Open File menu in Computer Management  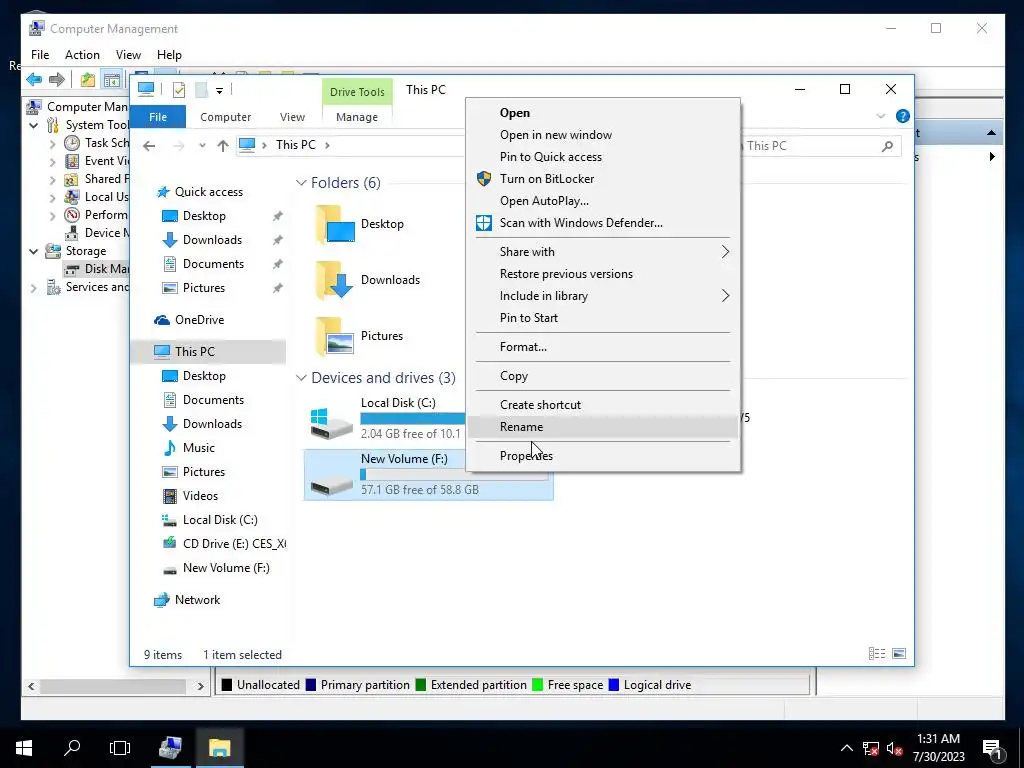pyautogui.click(x=40, y=55)
